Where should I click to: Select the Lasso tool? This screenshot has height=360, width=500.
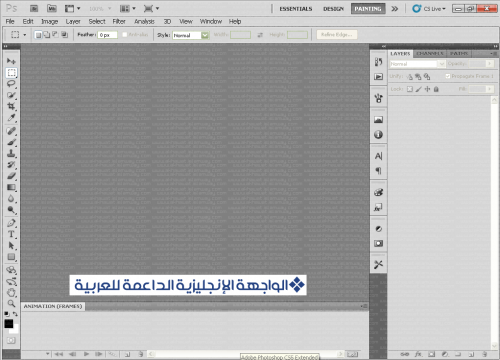(x=11, y=84)
